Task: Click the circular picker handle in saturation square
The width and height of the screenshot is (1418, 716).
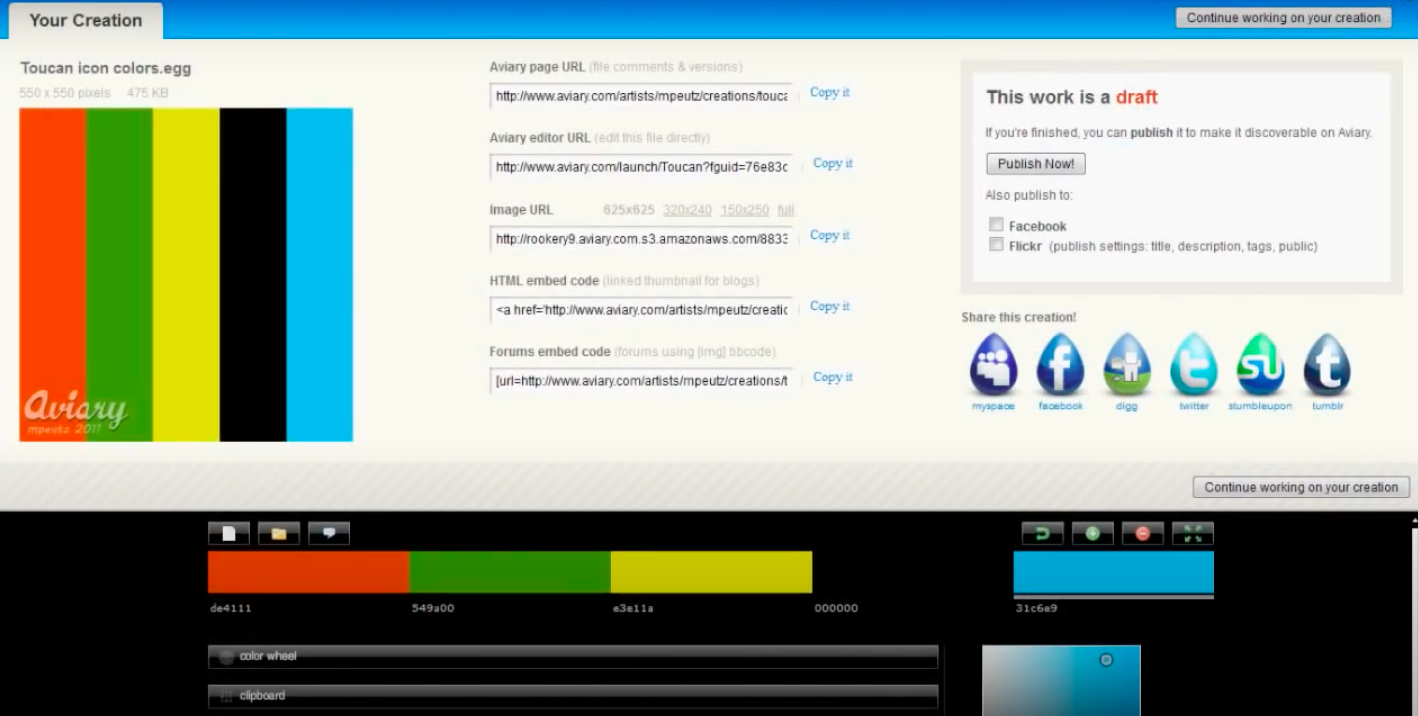Action: [x=1106, y=660]
